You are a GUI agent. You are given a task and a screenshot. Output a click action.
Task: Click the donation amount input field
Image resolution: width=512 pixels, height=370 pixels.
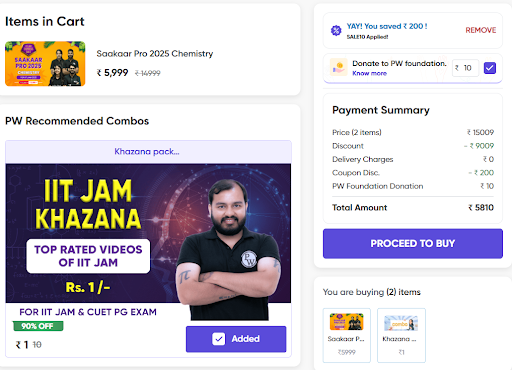(465, 68)
